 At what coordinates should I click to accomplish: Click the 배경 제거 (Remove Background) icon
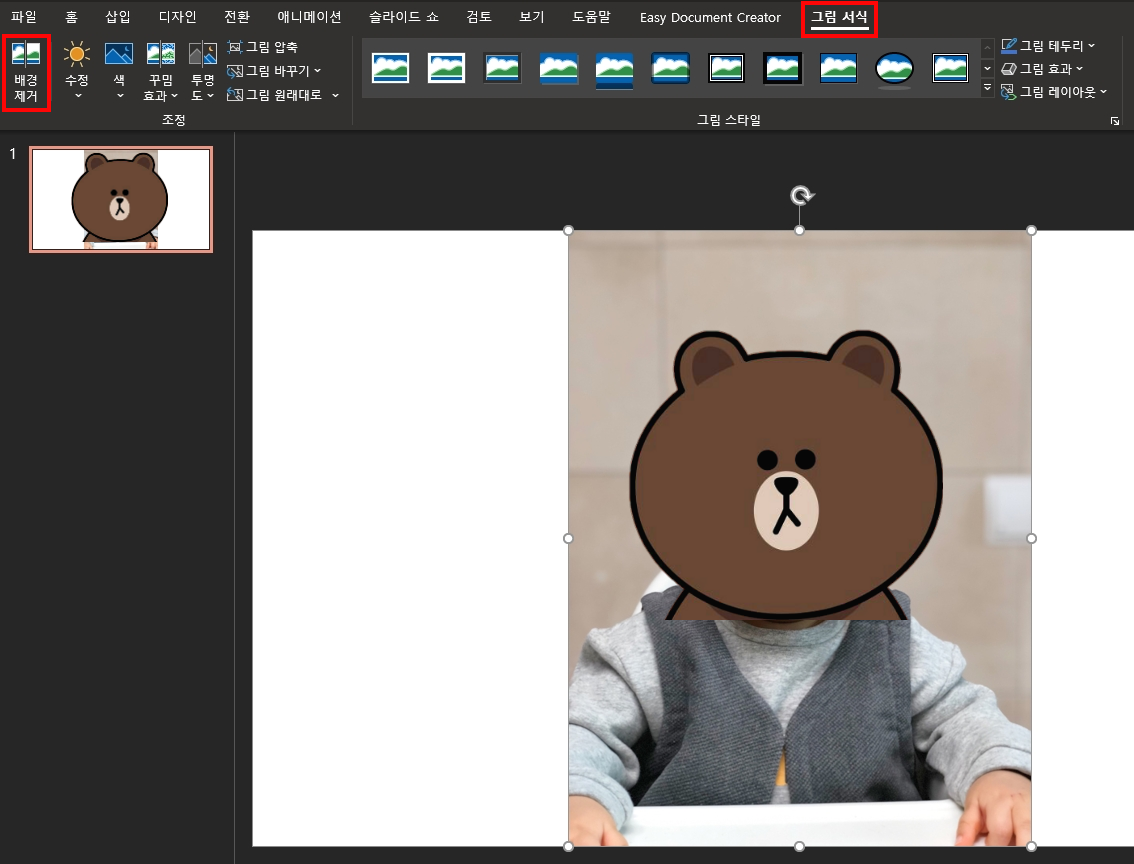(x=26, y=72)
